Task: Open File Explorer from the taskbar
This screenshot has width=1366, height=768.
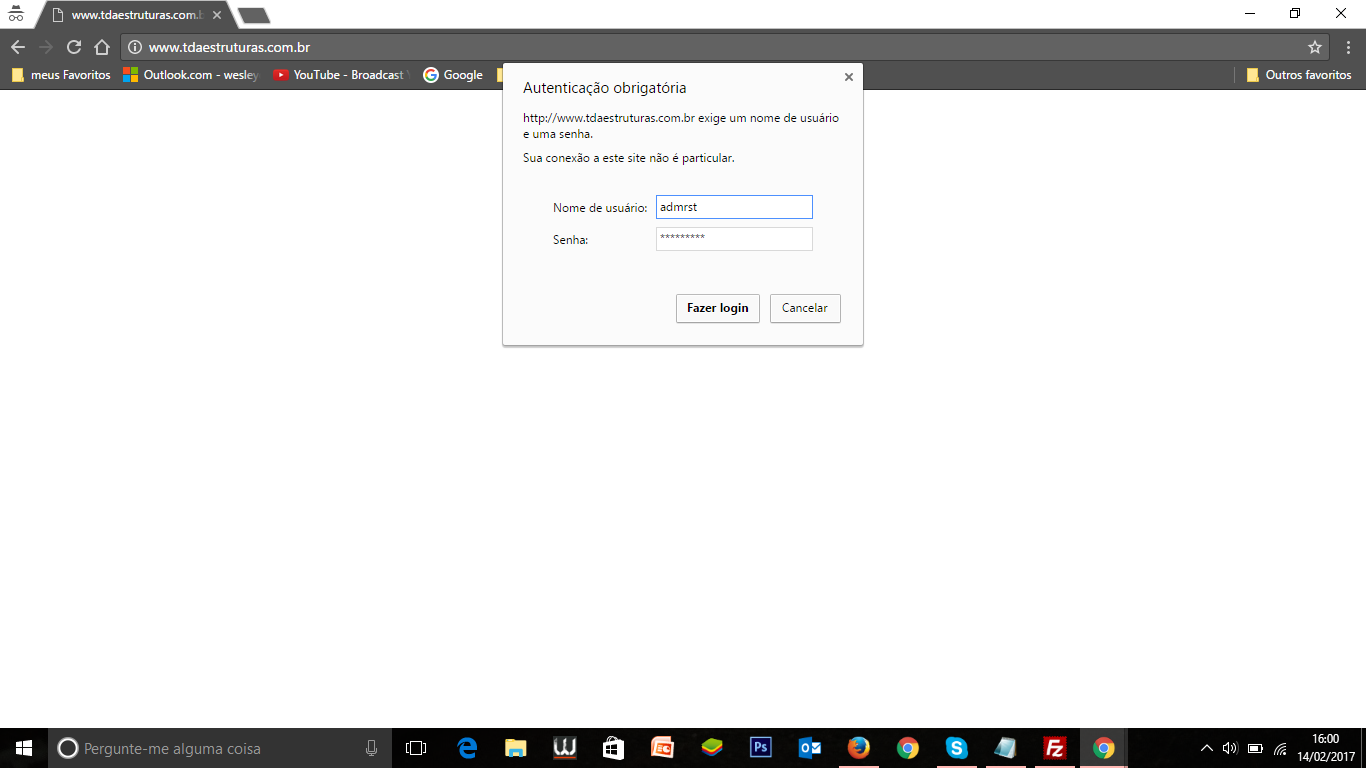Action: coord(516,748)
